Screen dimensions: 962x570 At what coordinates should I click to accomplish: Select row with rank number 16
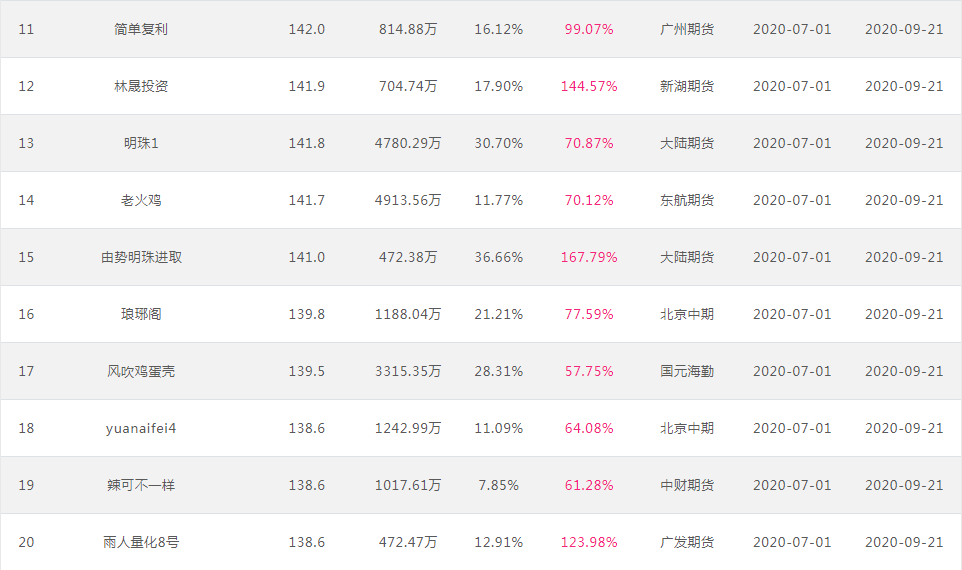pyautogui.click(x=481, y=314)
